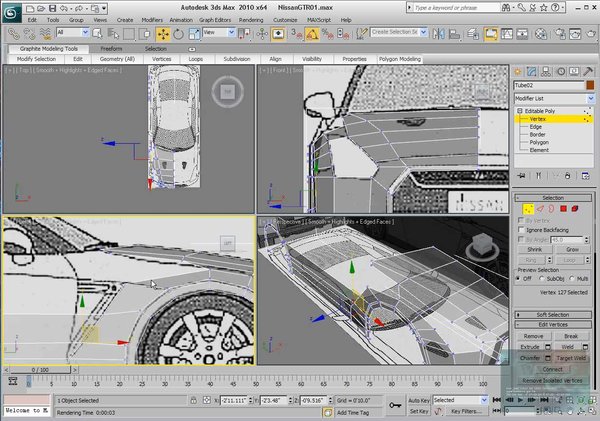This screenshot has height=421, width=600.
Task: Switch to the Freeform ribbon tab
Action: [111, 49]
